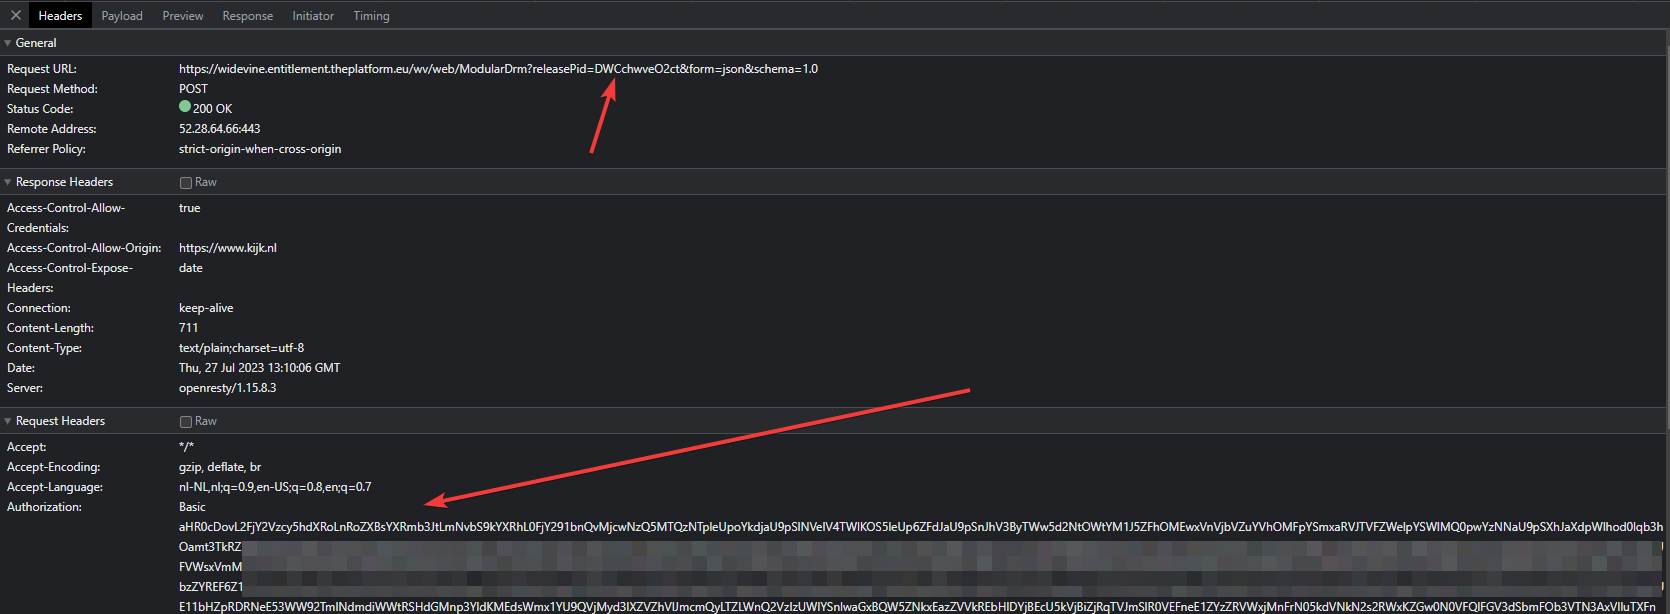Switch to the Response tab

pos(248,16)
